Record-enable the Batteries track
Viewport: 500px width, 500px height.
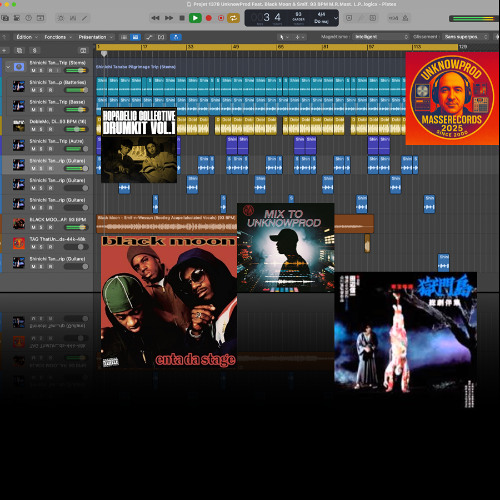[x=50, y=90]
